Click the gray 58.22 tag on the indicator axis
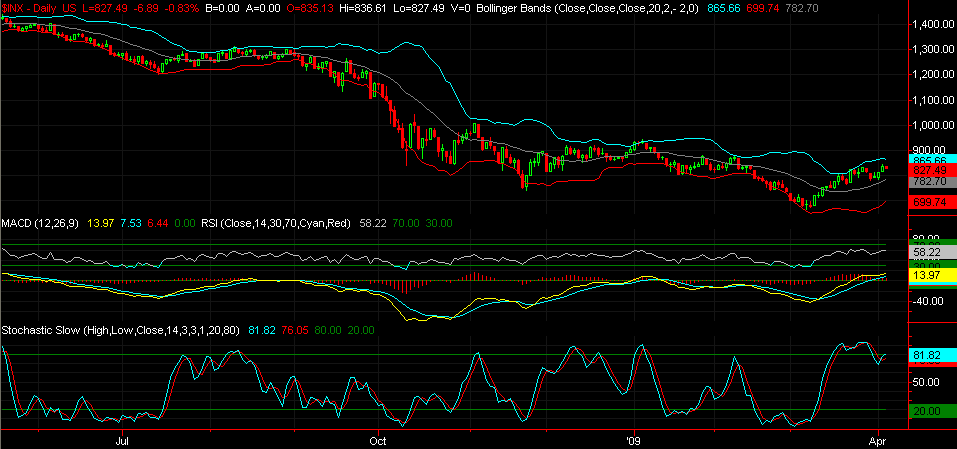Image resolution: width=957 pixels, height=449 pixels. point(932,251)
